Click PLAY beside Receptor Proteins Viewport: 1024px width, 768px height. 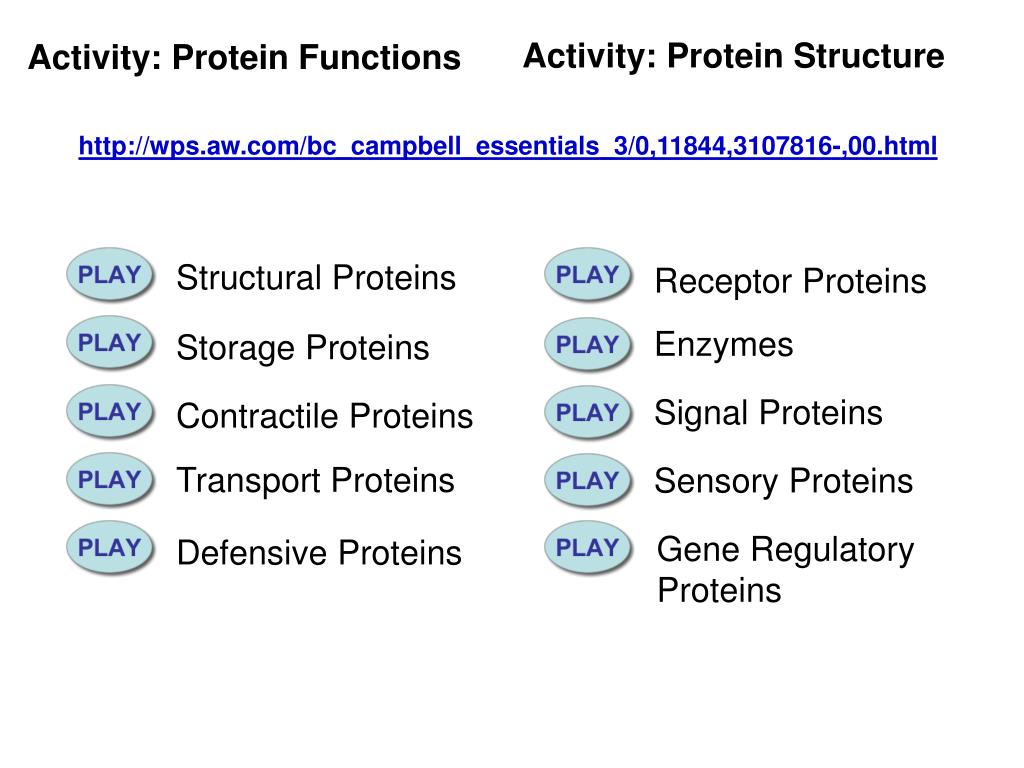pos(588,274)
